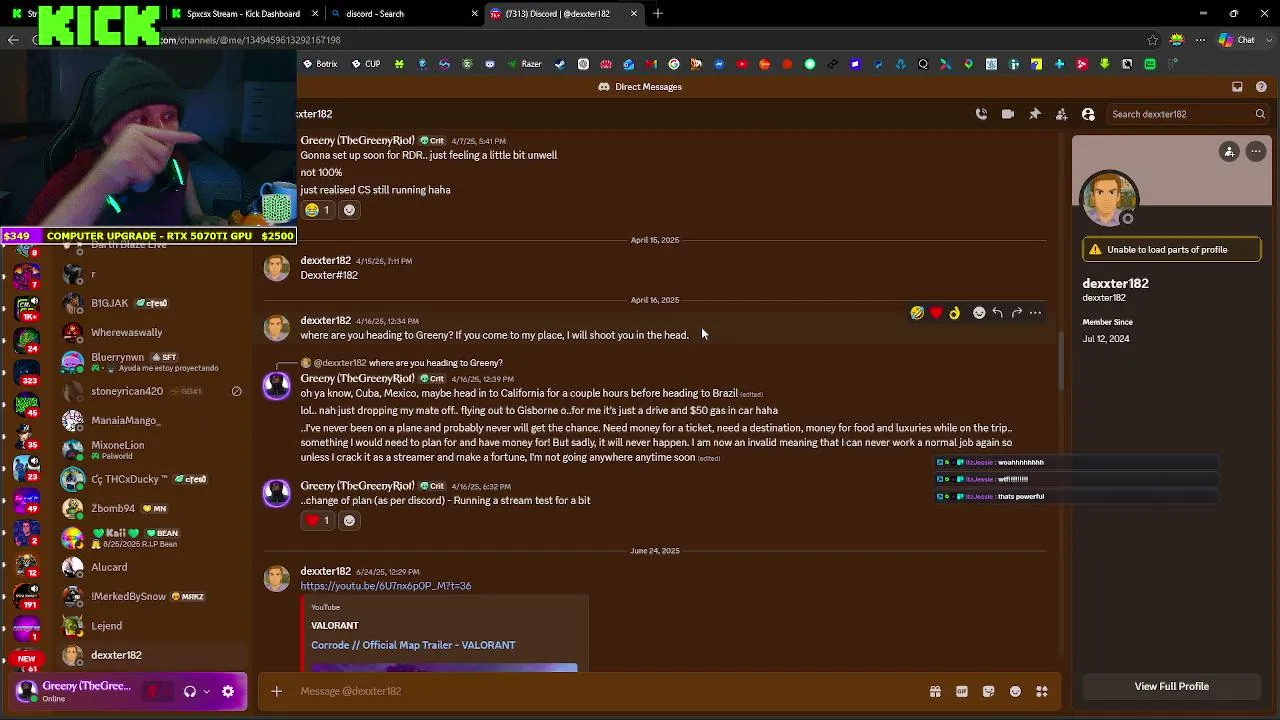Open the browser Chat sidebar button

pos(1237,40)
